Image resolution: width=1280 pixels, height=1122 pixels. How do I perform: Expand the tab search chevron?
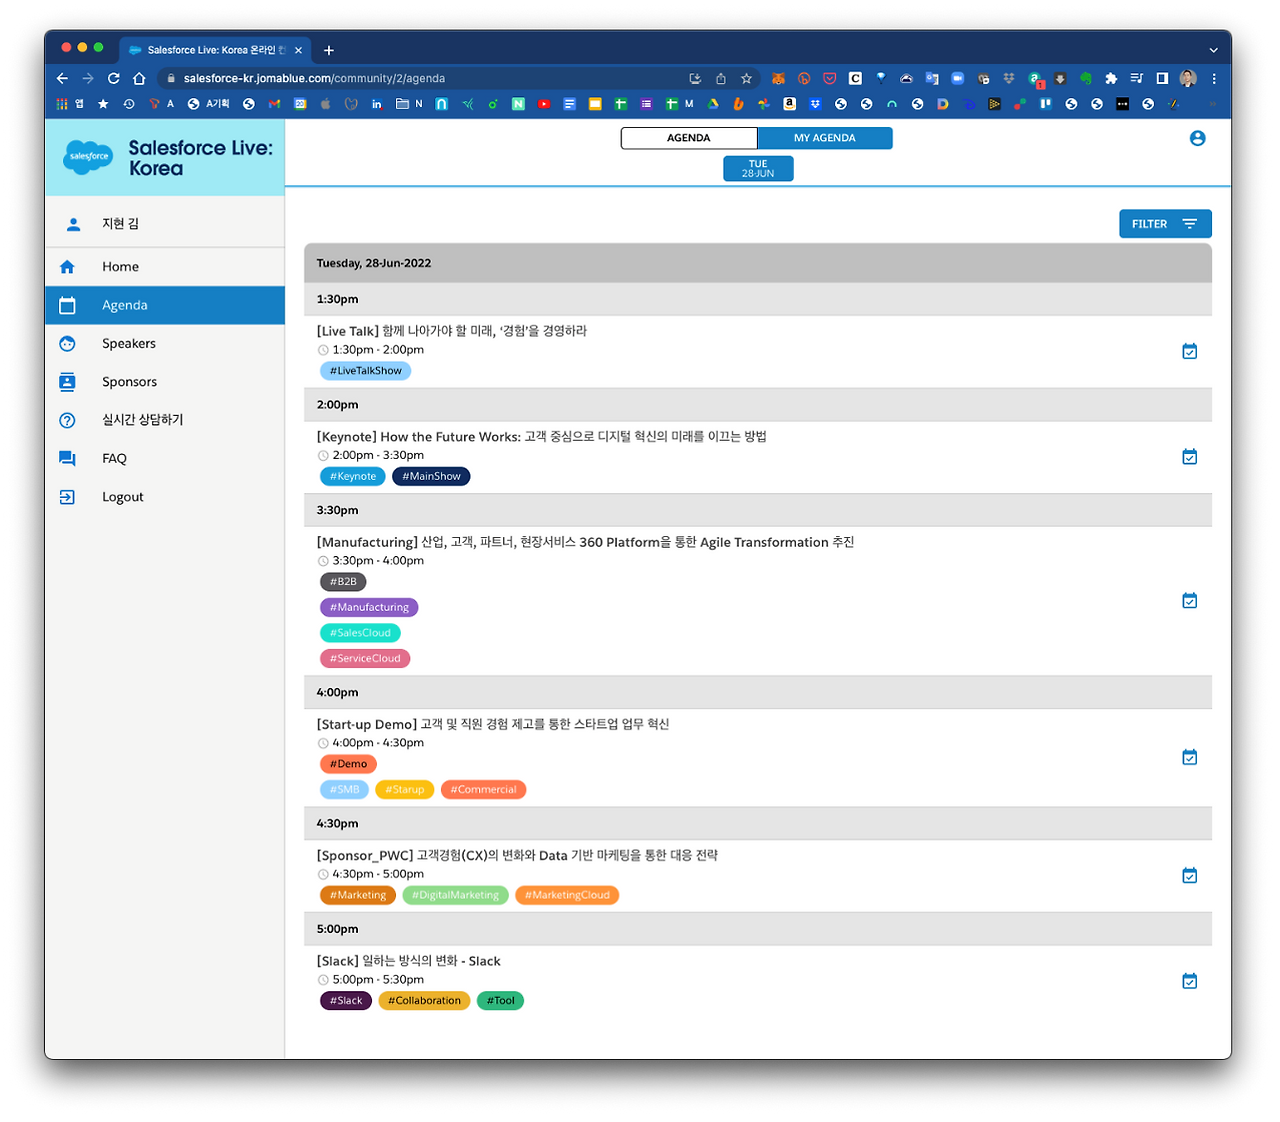[1213, 50]
